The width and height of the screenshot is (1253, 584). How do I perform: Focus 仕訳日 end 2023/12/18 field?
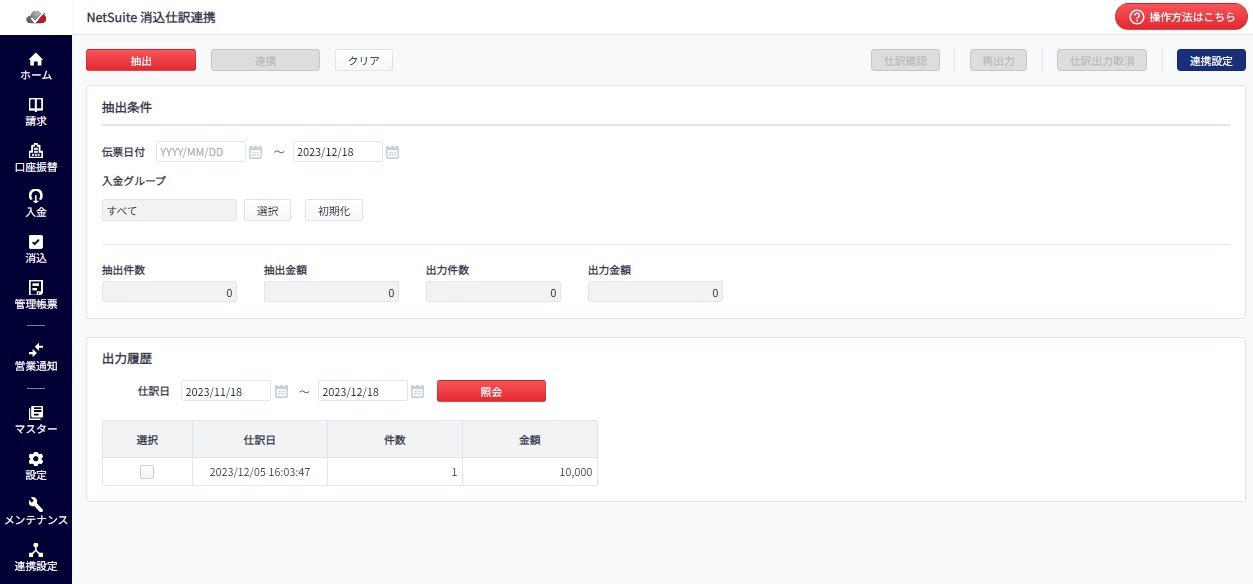tap(362, 391)
